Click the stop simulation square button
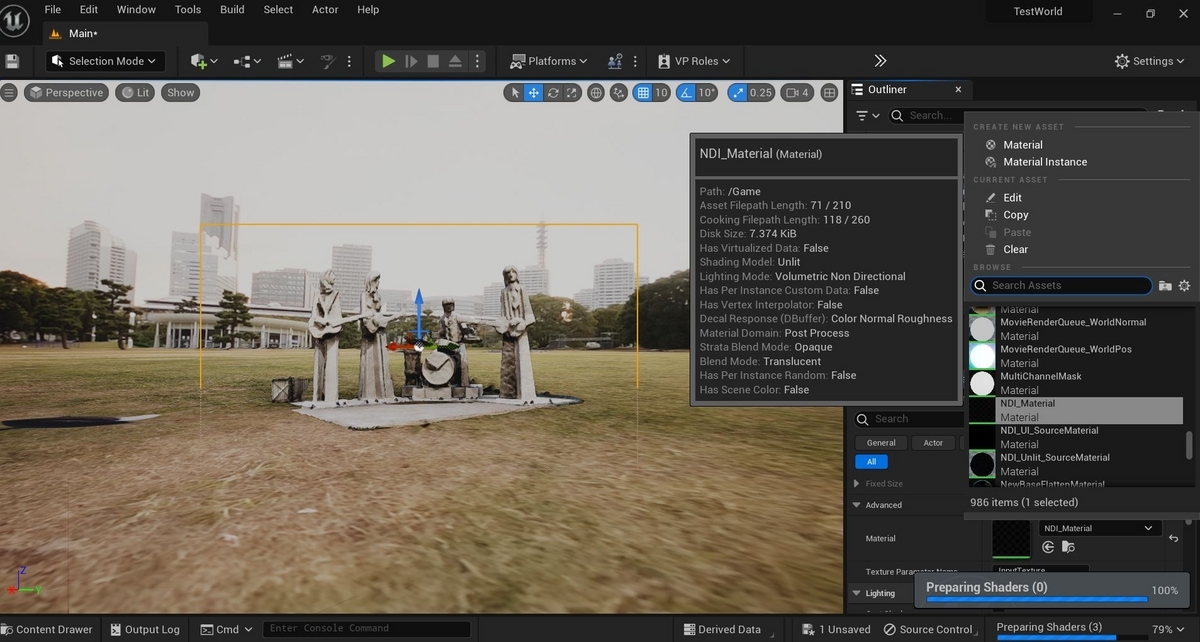The height and width of the screenshot is (642, 1200). pos(433,61)
